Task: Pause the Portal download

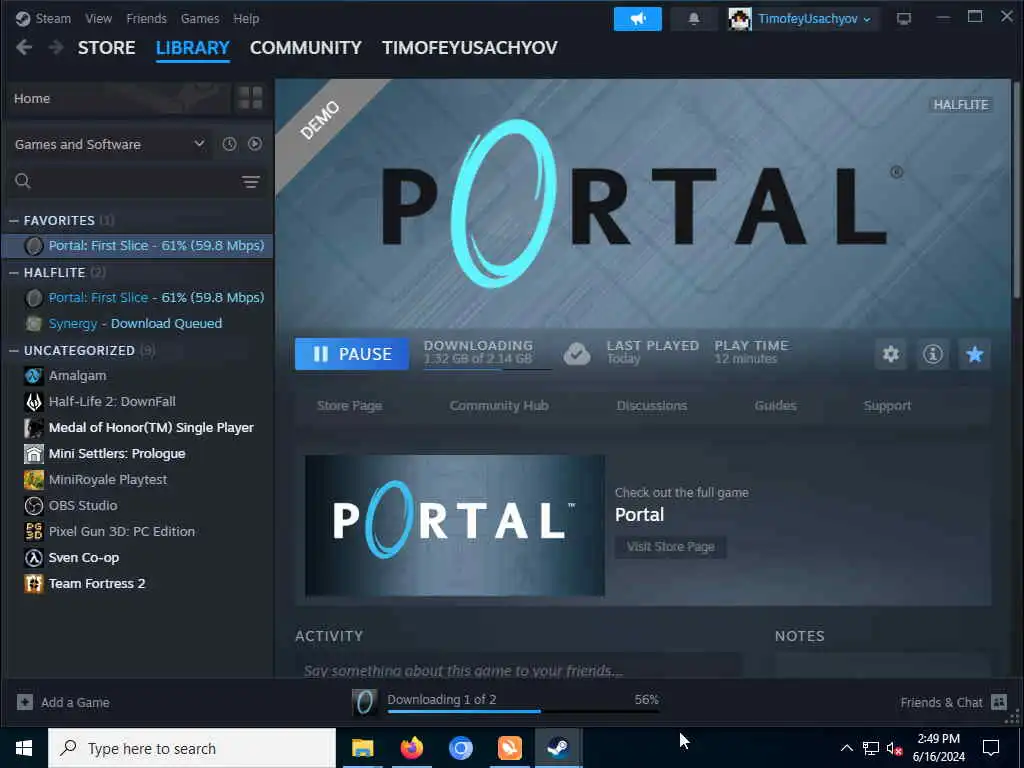Action: click(x=352, y=354)
